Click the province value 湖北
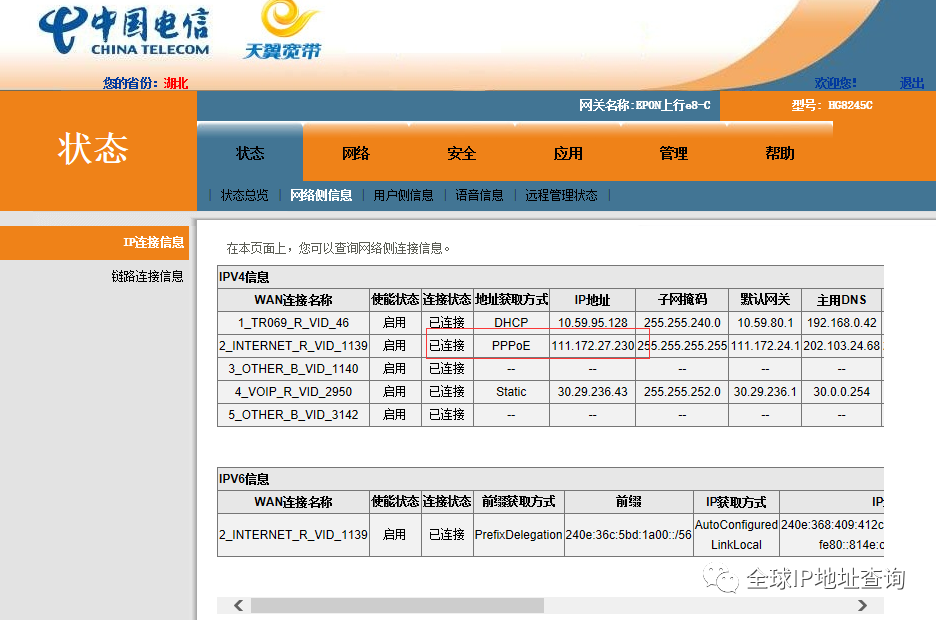936x620 pixels. 176,83
